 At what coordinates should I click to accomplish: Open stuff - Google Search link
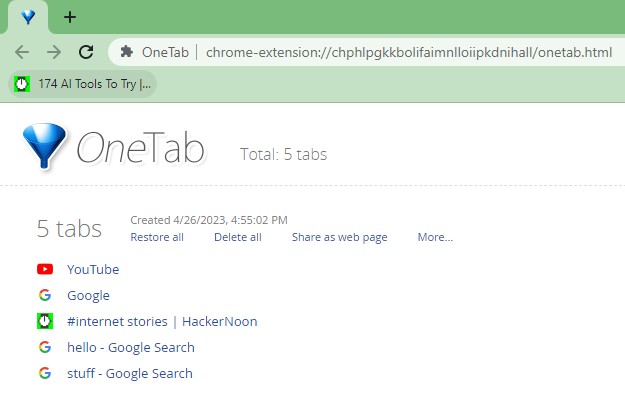[x=130, y=374]
